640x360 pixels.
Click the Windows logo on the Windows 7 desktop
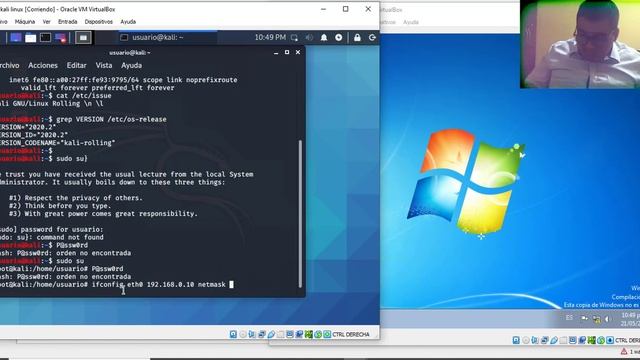(466, 182)
